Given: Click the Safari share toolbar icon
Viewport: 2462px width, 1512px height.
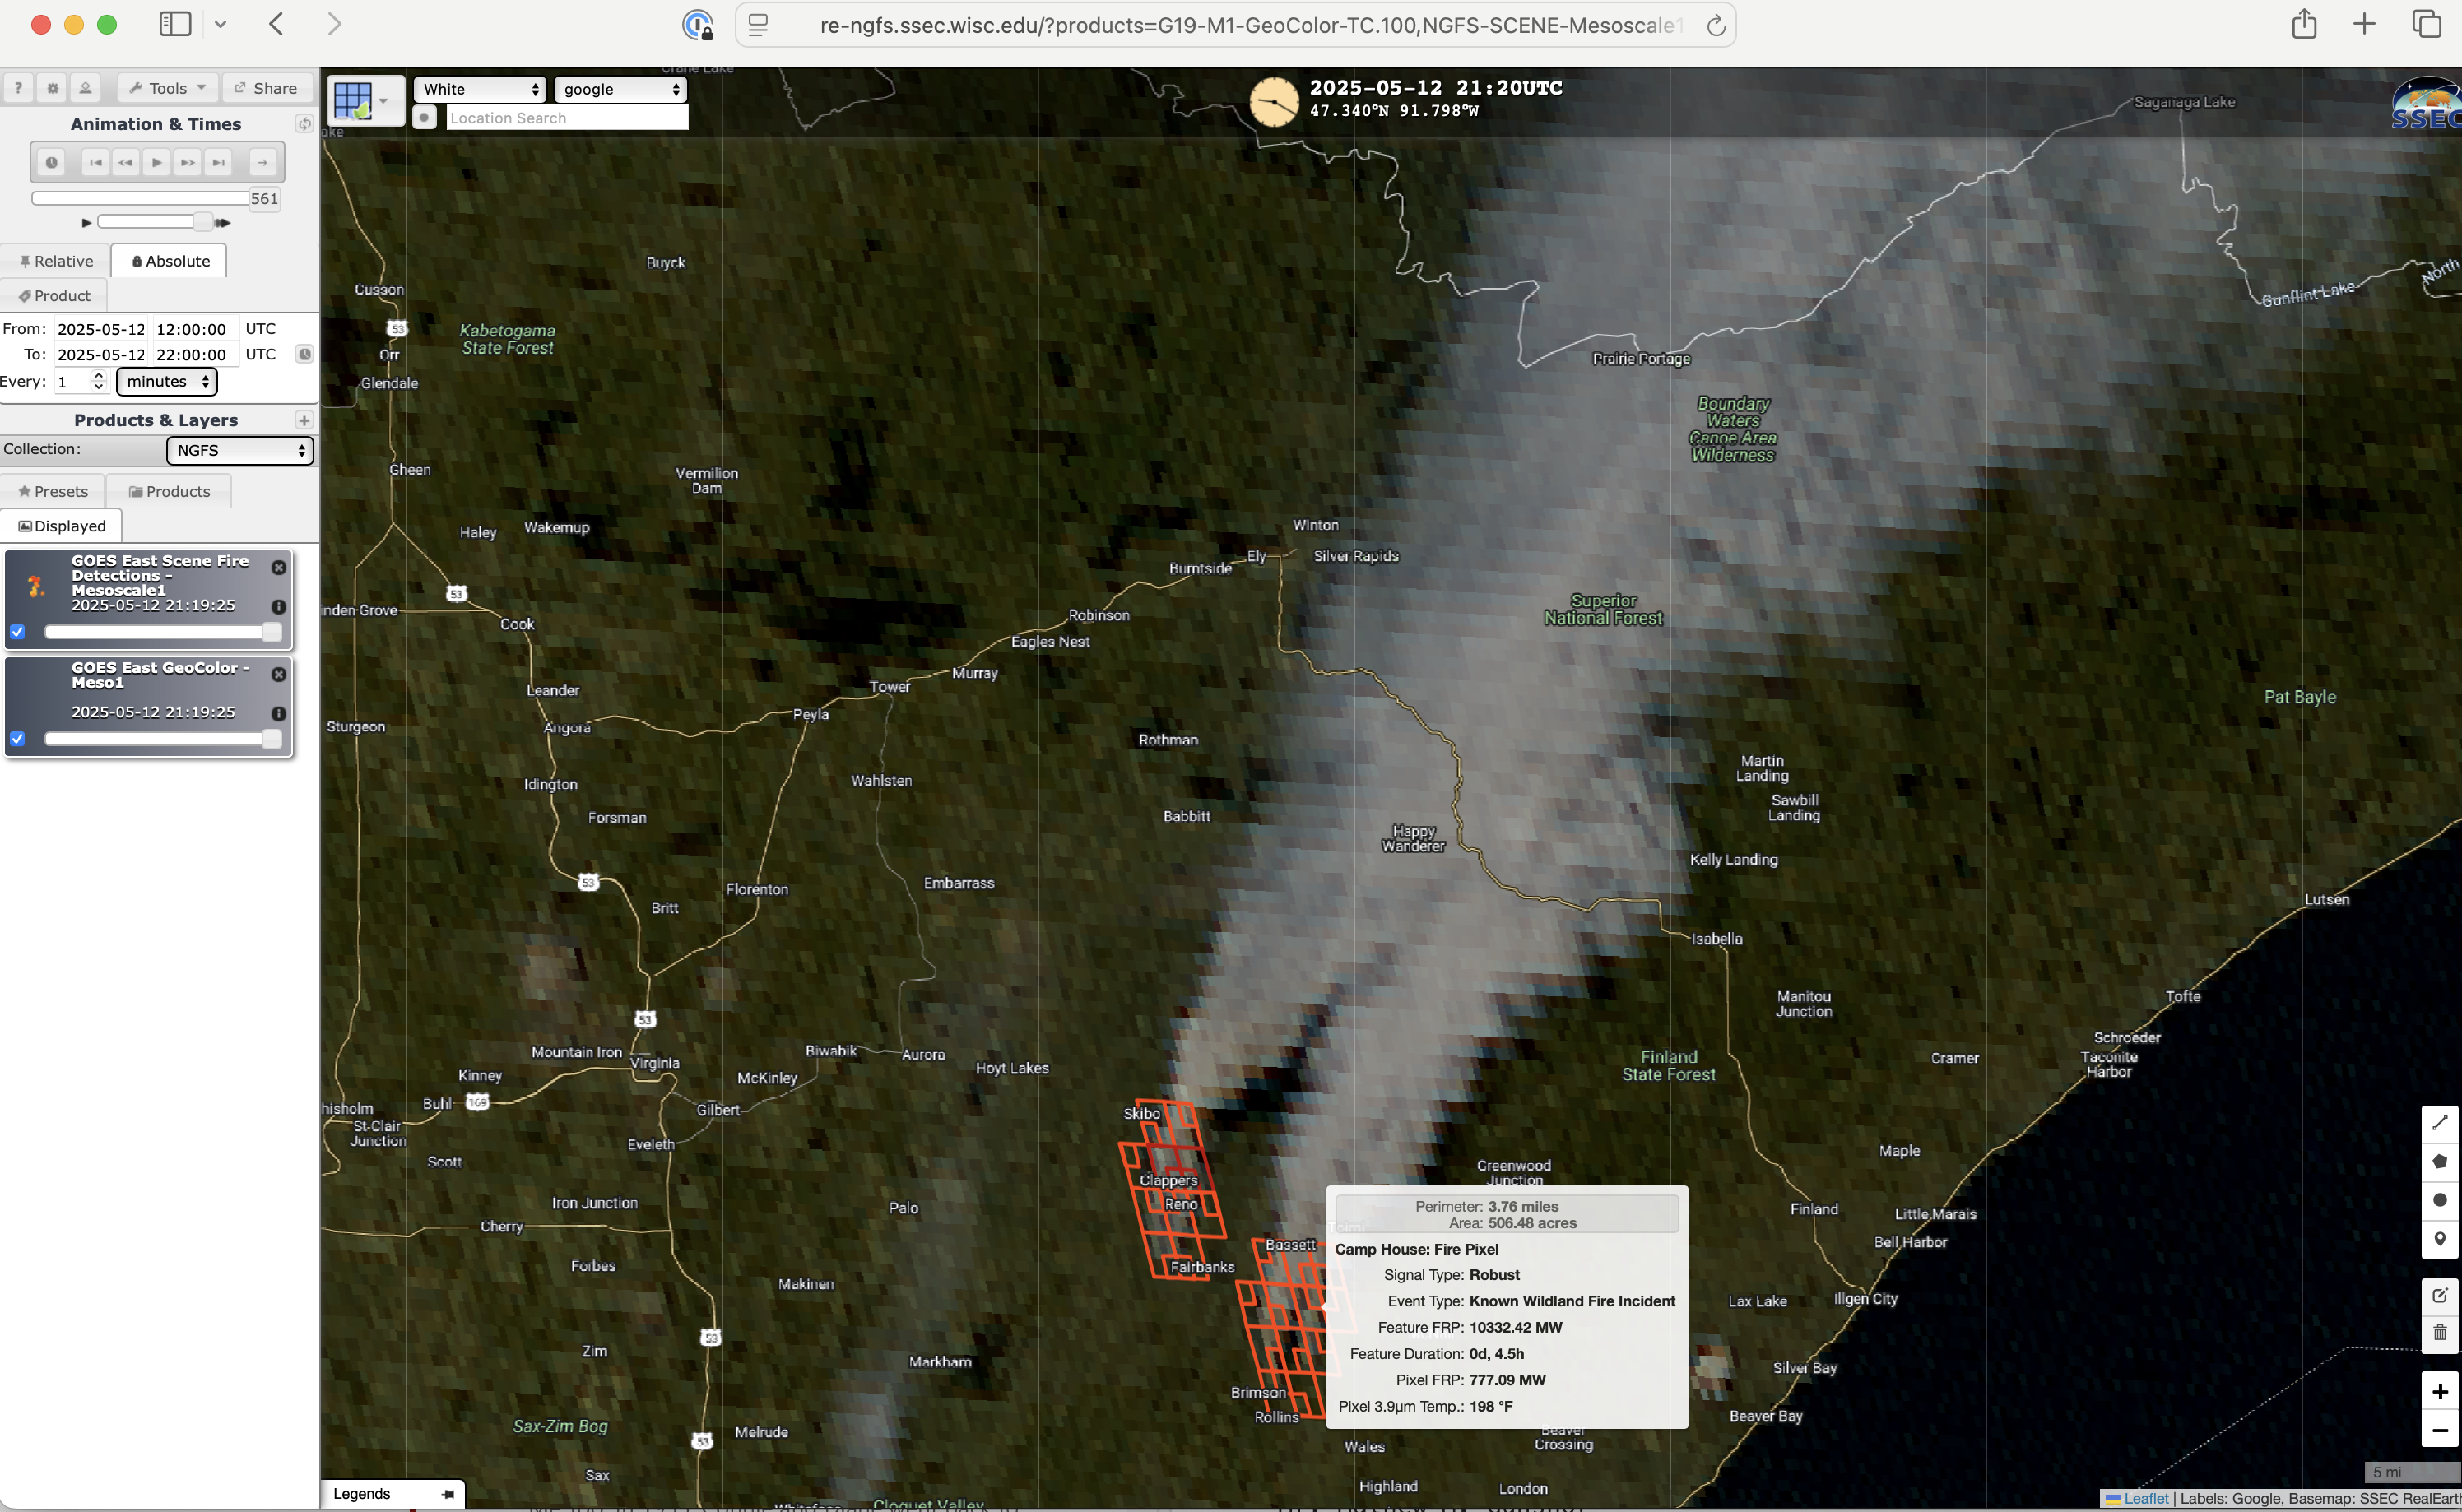Looking at the screenshot, I should (2304, 24).
